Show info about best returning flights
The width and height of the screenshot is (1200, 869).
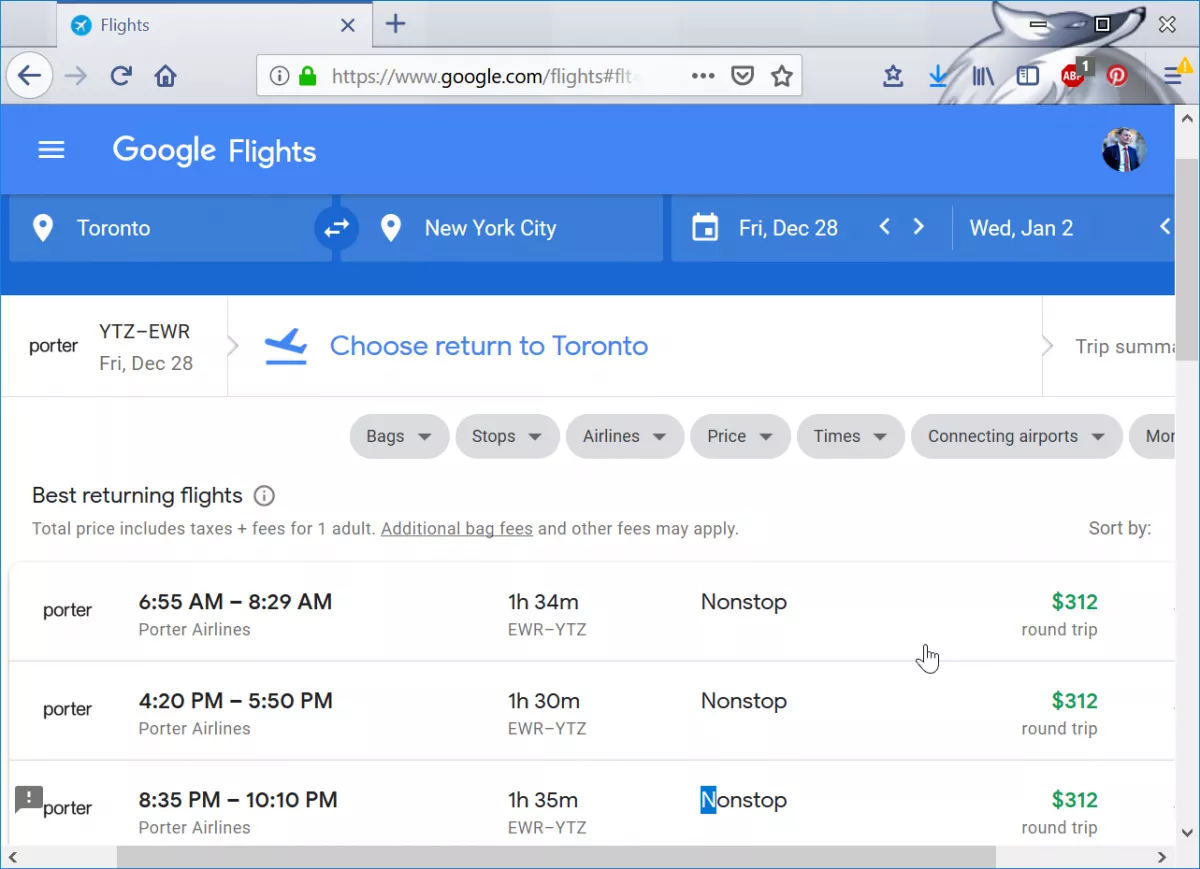(x=264, y=496)
